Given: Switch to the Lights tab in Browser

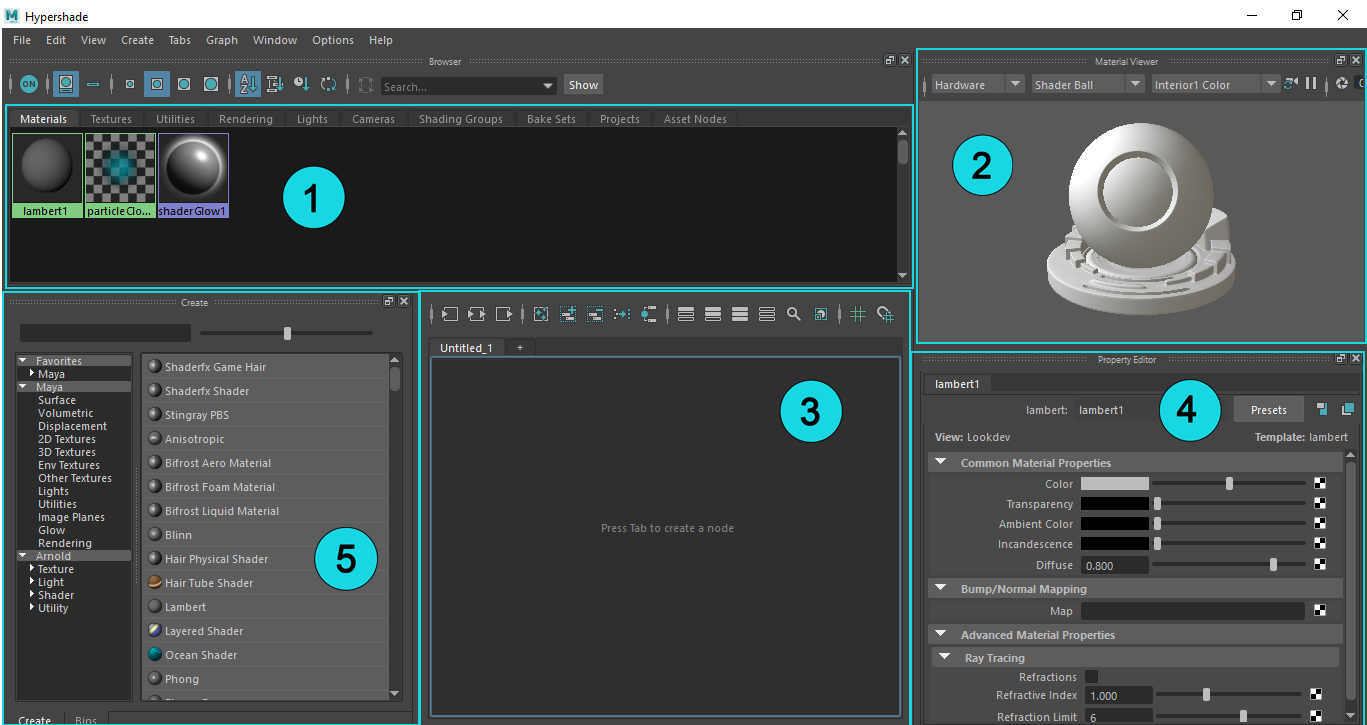Looking at the screenshot, I should coord(312,119).
